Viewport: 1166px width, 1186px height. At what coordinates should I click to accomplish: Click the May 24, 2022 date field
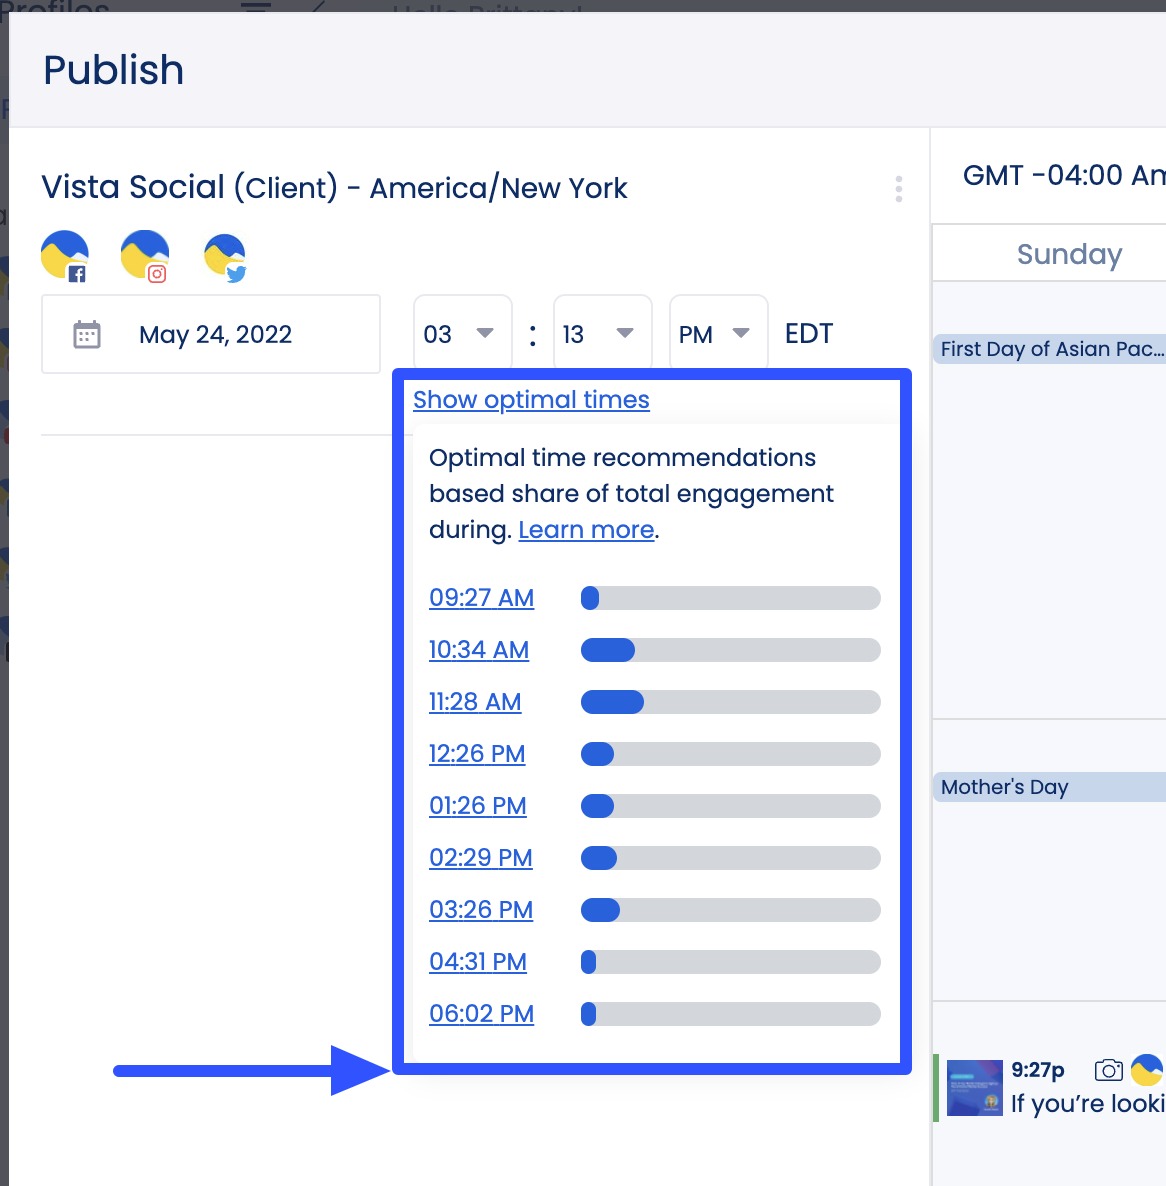pos(215,334)
